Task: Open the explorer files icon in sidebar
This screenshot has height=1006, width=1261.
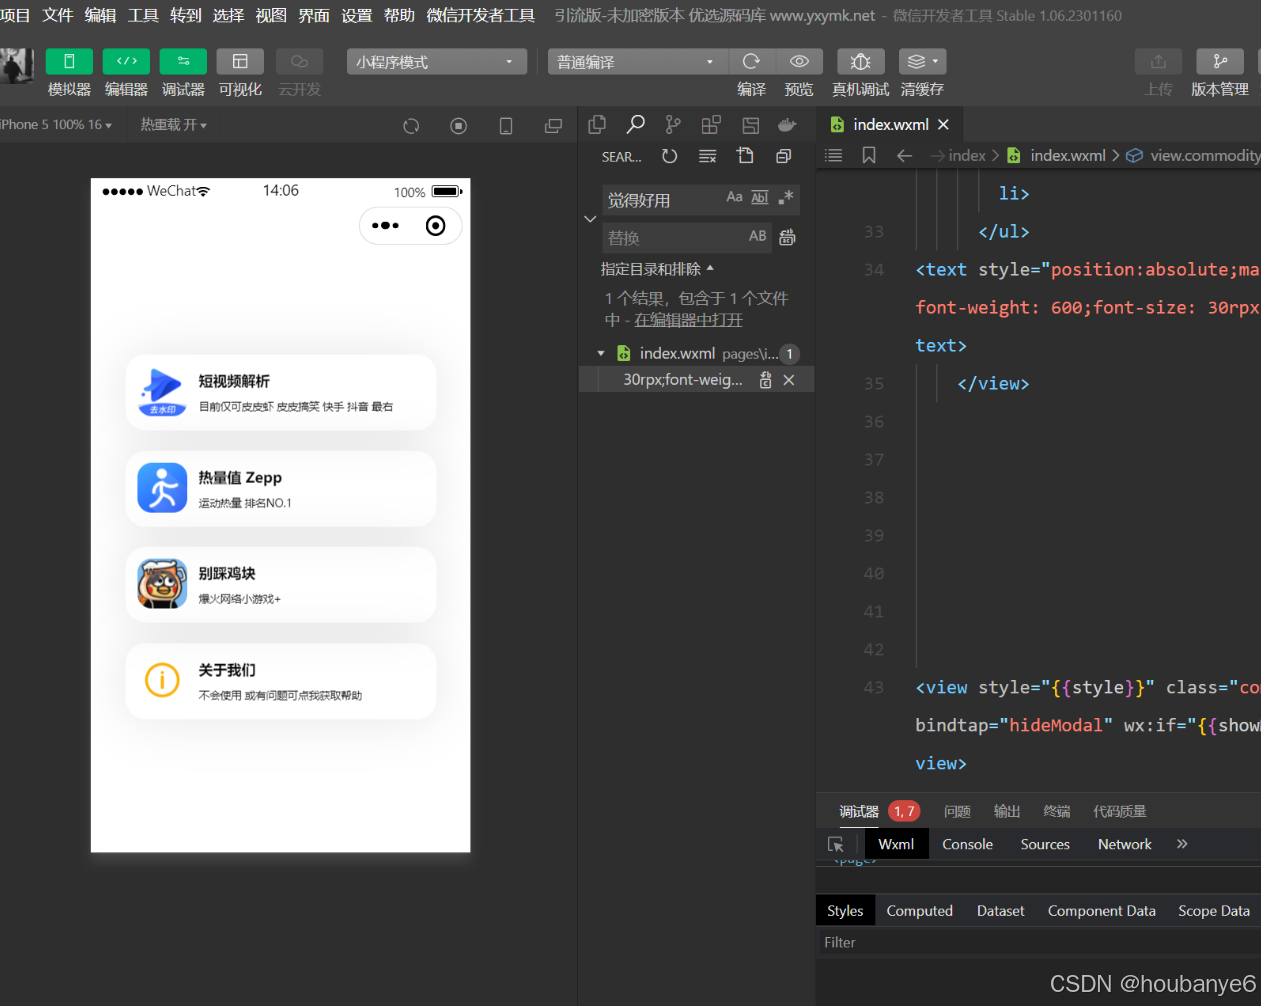Action: click(597, 125)
